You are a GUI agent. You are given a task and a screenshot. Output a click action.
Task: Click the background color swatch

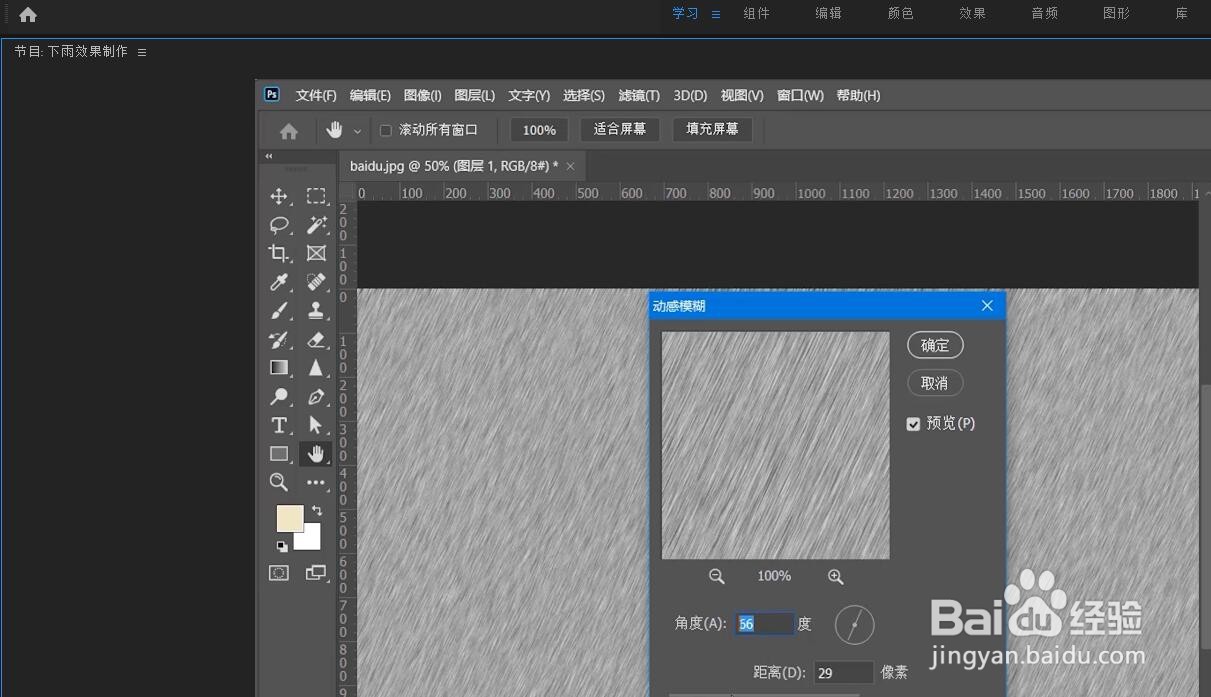click(311, 540)
